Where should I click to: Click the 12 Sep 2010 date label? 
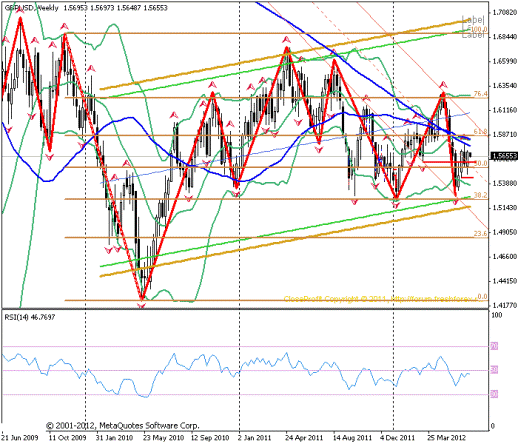point(210,438)
